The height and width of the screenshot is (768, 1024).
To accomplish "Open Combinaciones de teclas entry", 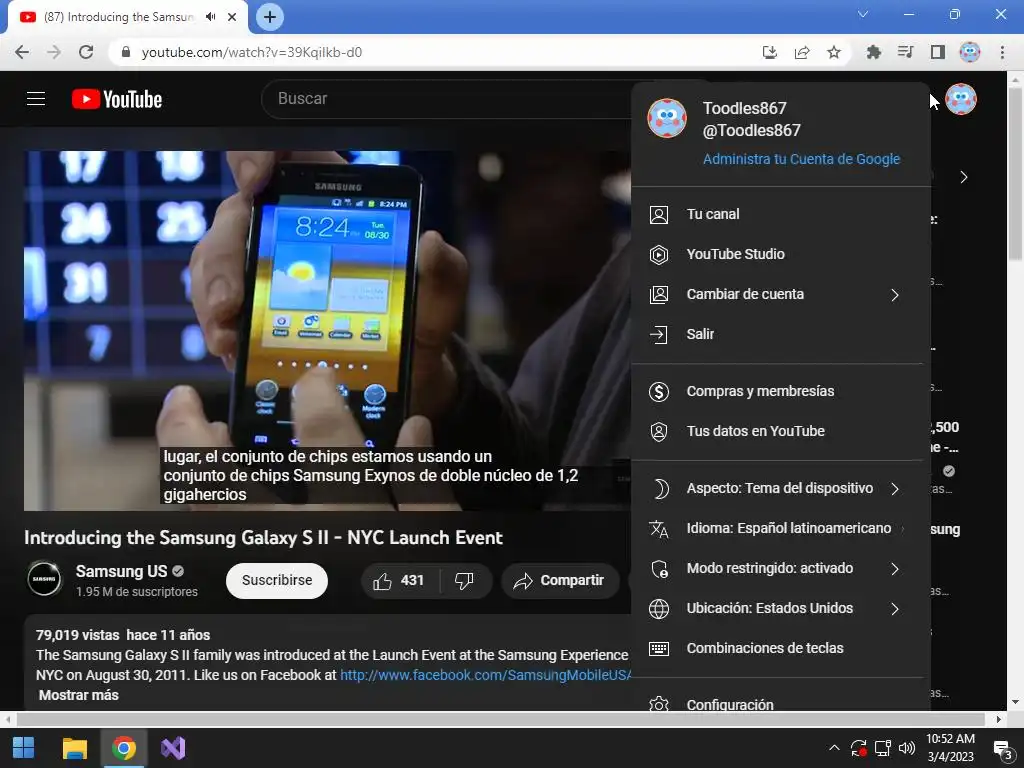I will pos(780,648).
